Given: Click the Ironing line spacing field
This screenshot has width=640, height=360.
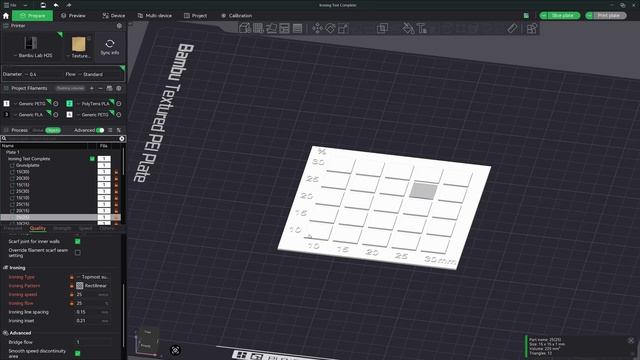Looking at the screenshot, I should 93,312.
